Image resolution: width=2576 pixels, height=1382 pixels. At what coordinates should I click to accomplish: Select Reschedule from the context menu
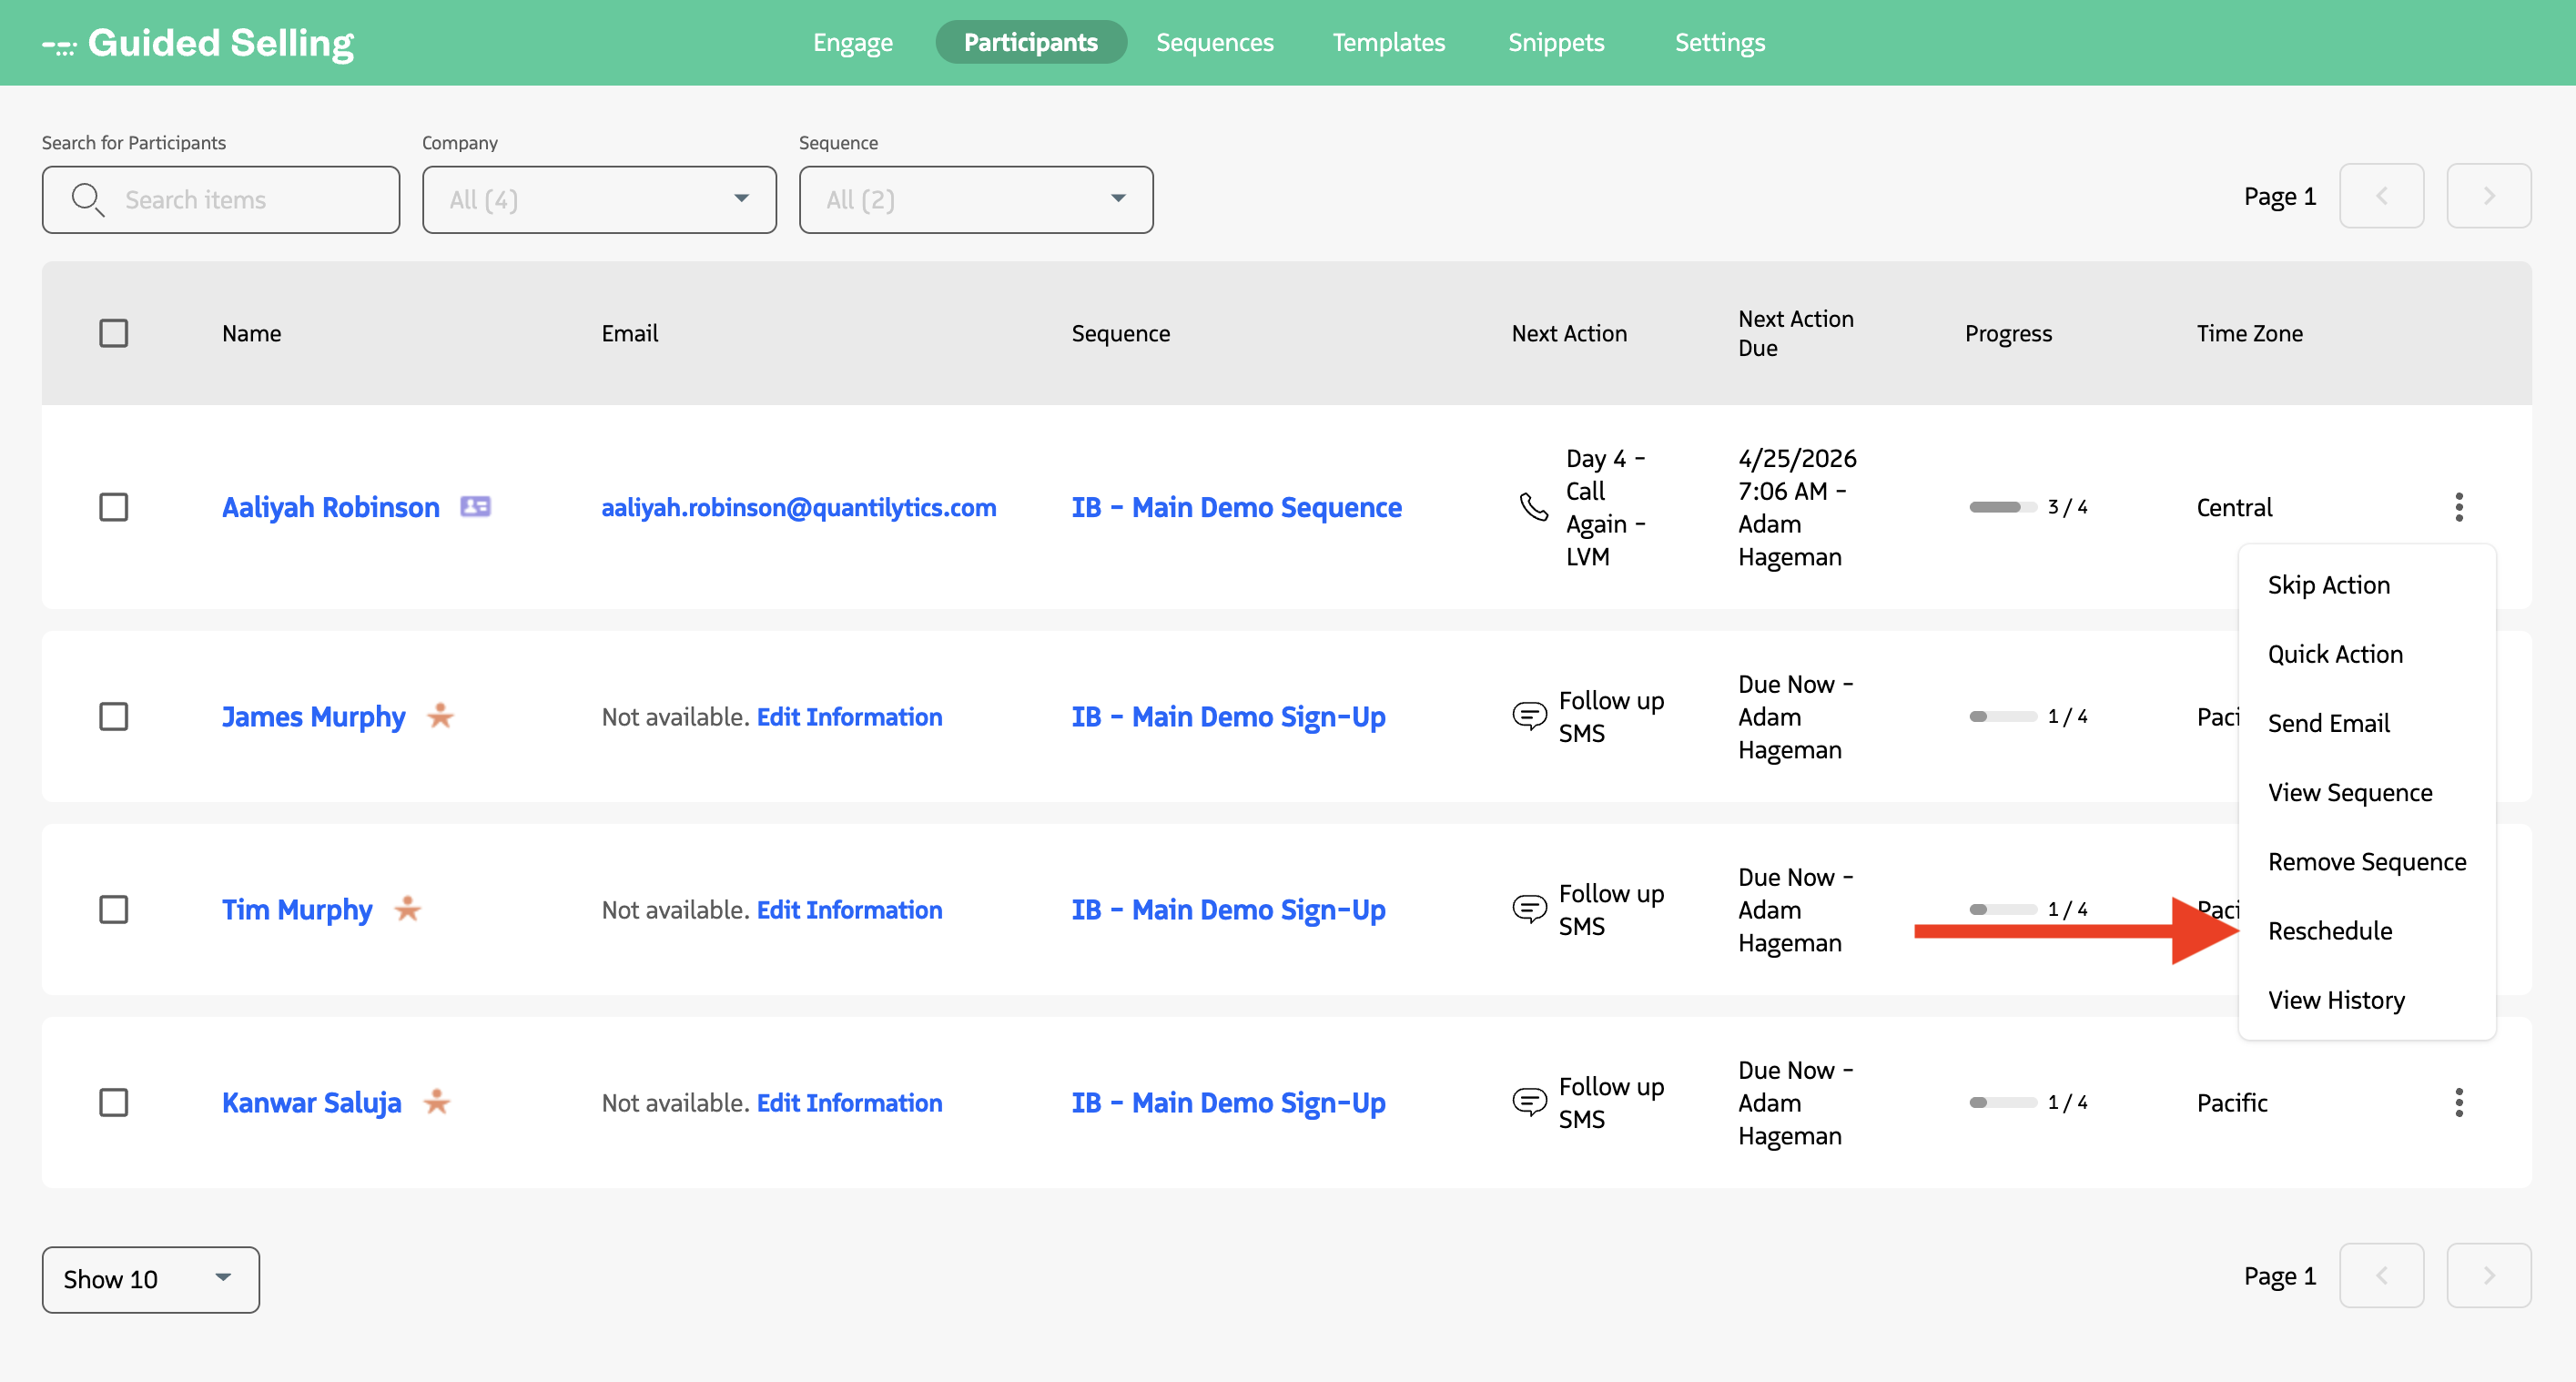[2331, 930]
